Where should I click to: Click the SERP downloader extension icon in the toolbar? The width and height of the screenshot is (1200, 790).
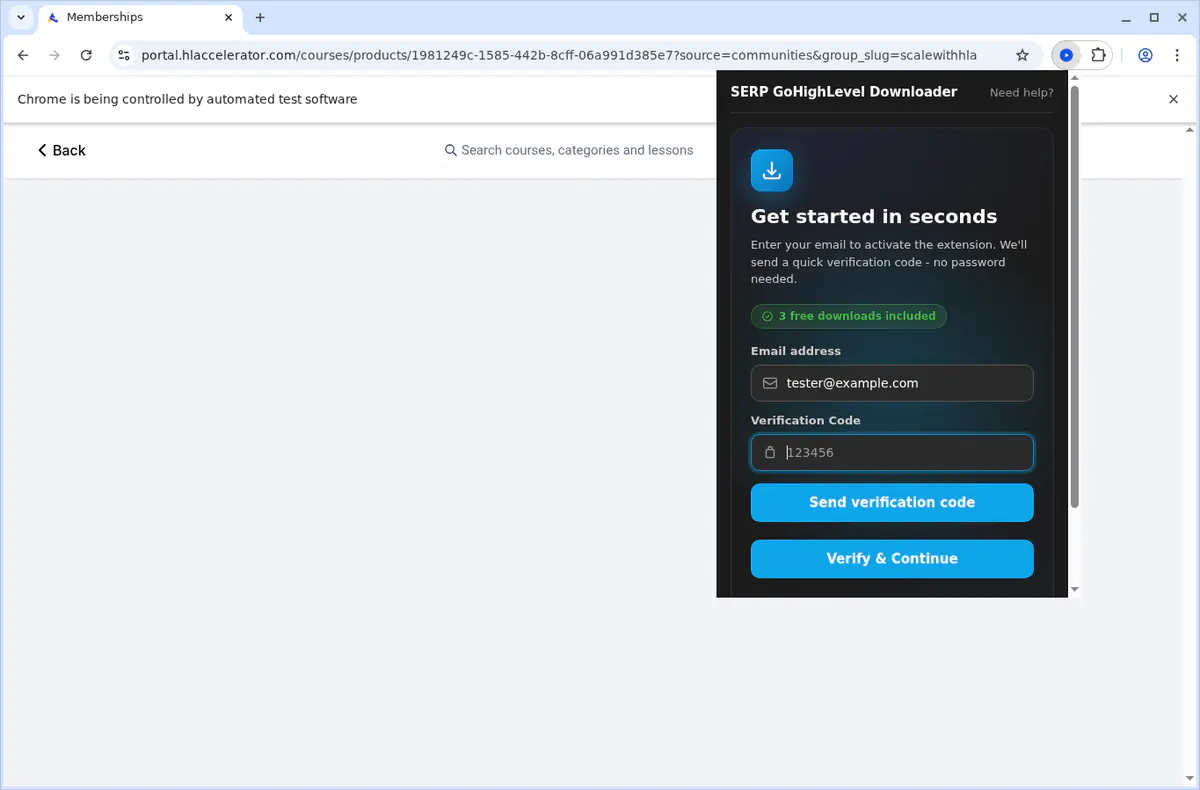coord(1066,55)
